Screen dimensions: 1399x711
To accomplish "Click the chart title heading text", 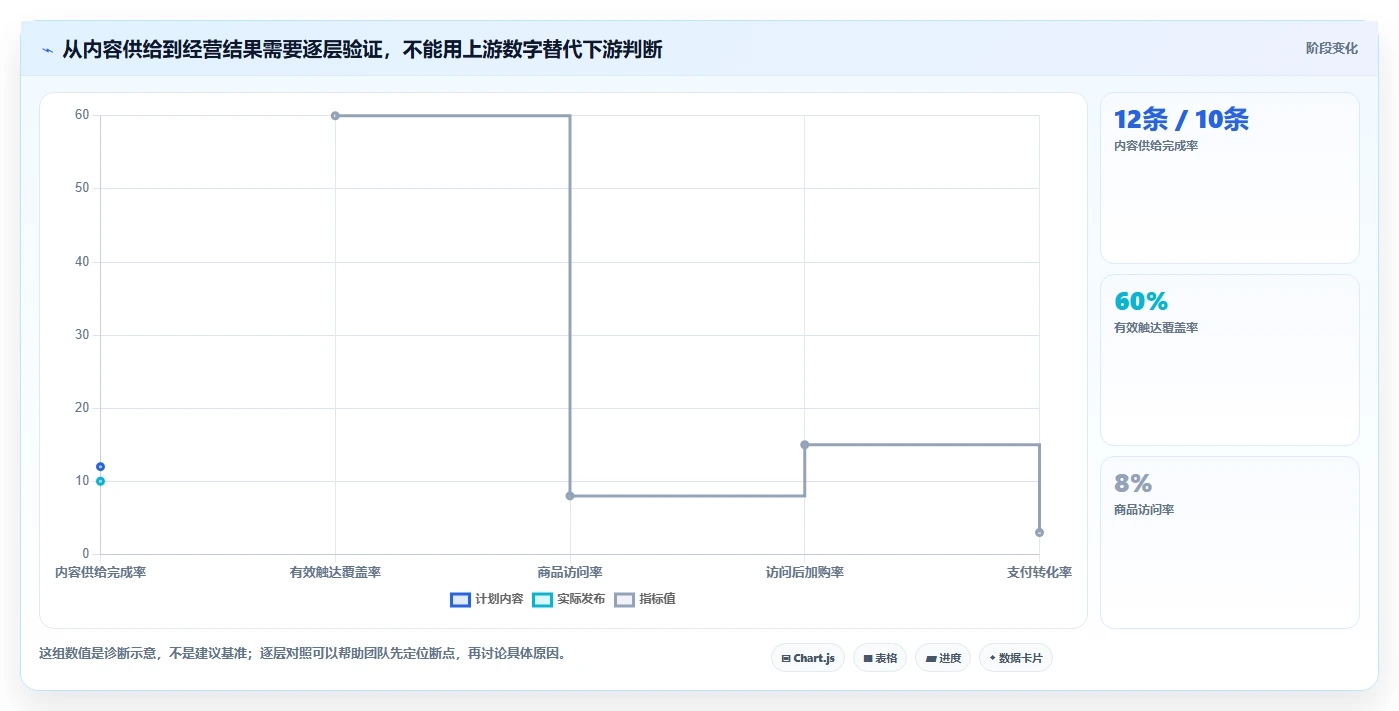I will coord(362,49).
